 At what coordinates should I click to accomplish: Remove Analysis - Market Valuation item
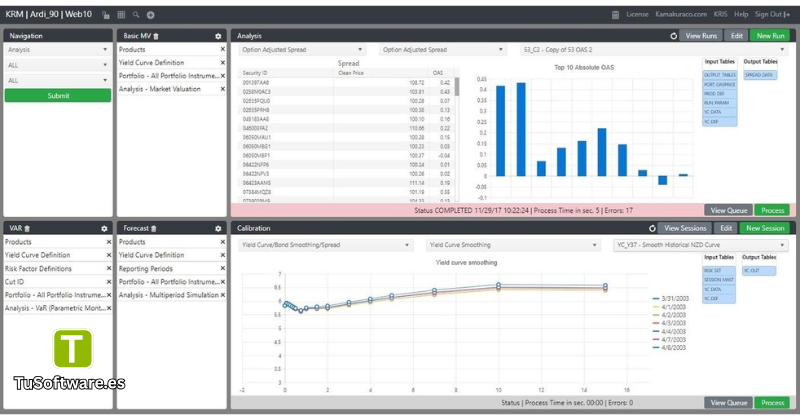tap(222, 89)
